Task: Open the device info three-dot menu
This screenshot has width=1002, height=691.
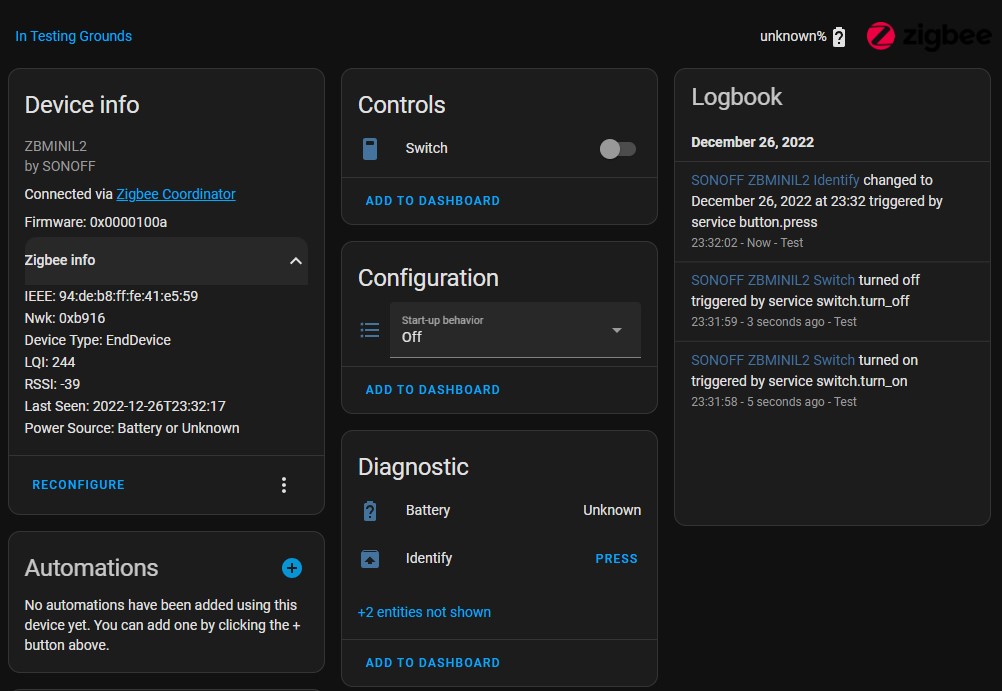Action: [x=284, y=485]
